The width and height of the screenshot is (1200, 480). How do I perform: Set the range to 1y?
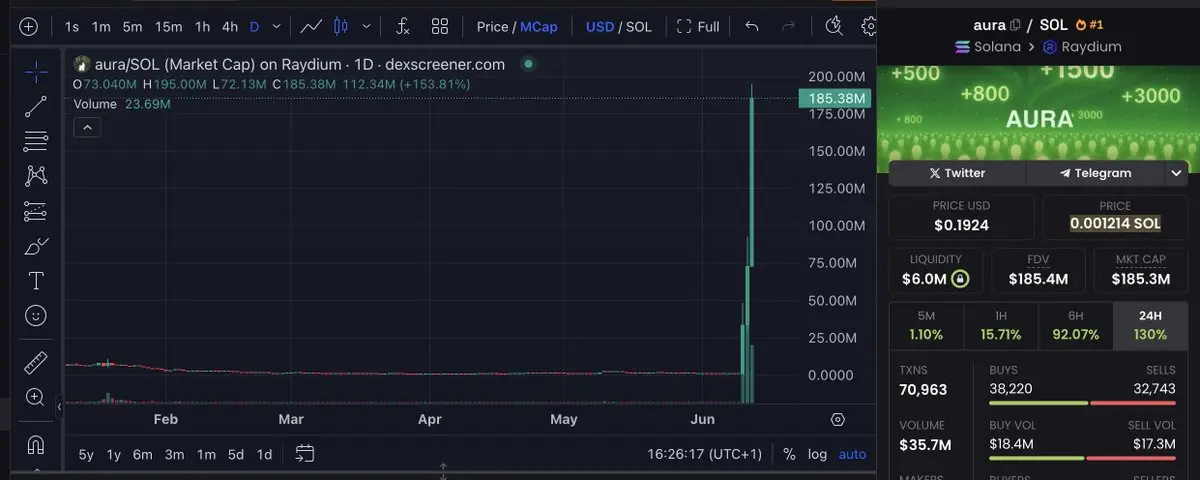(114, 454)
